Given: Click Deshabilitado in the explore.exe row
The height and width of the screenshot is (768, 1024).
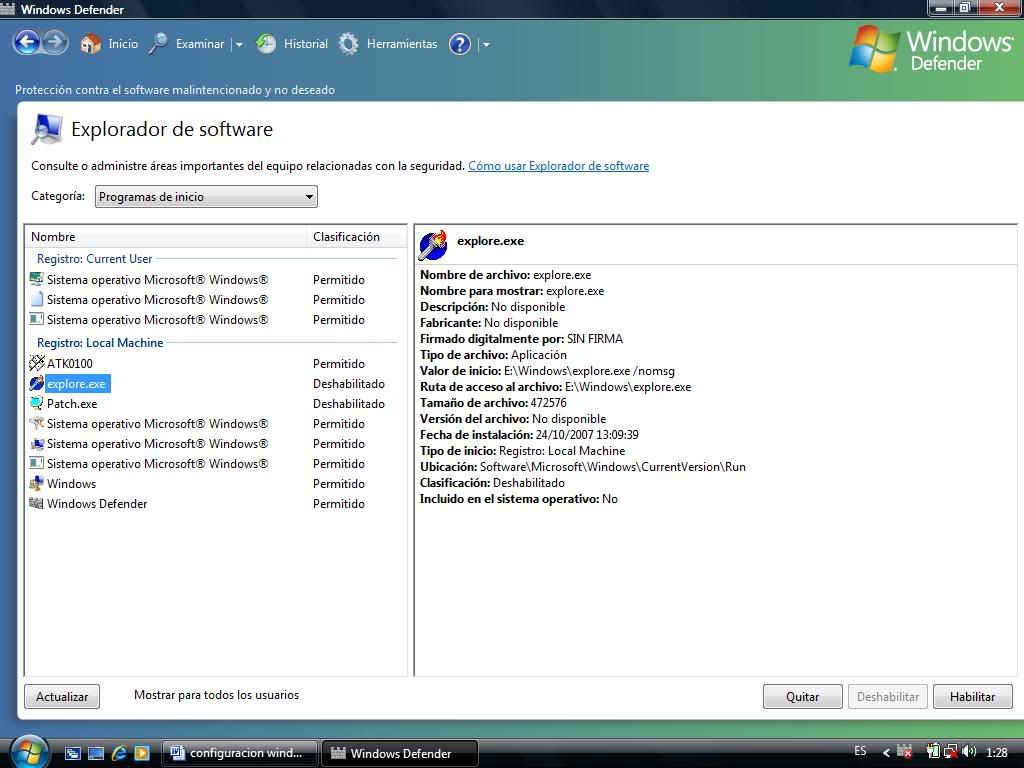Looking at the screenshot, I should [349, 384].
